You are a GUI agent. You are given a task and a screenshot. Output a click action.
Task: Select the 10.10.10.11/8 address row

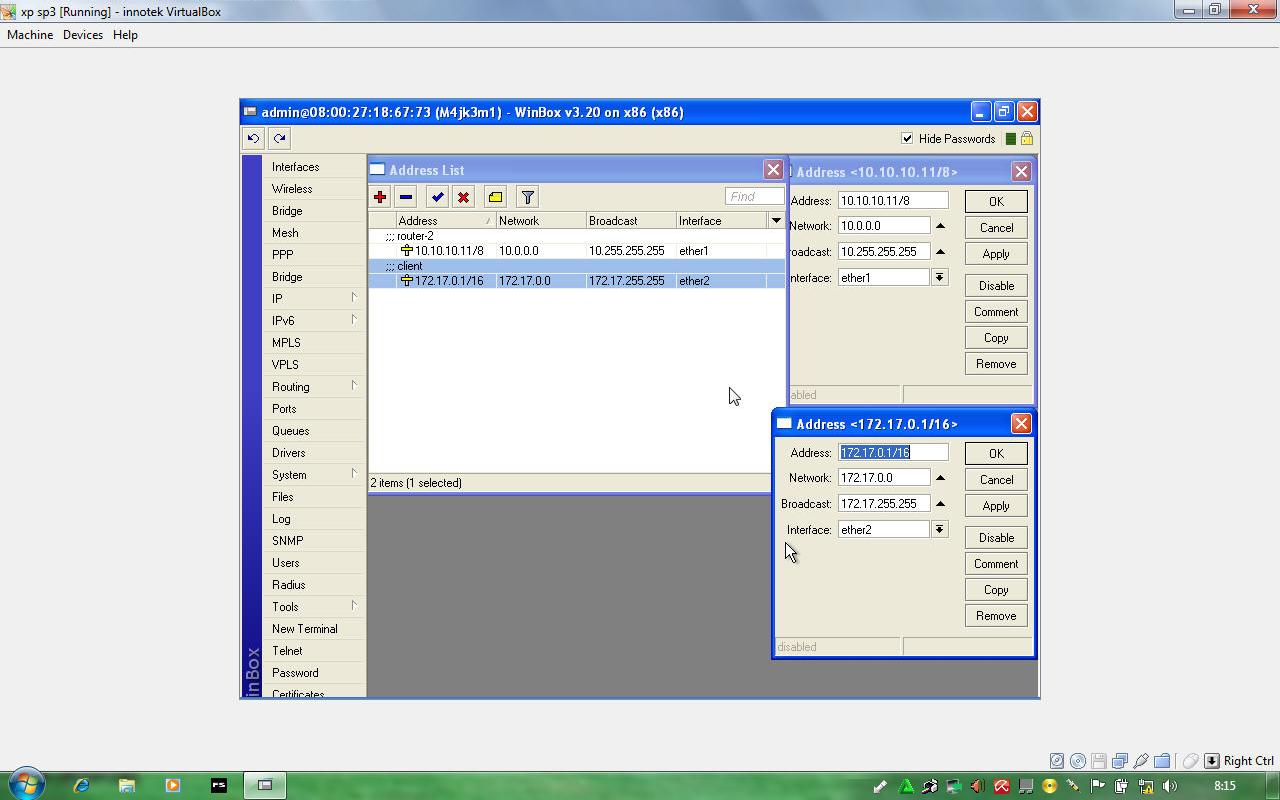(577, 251)
